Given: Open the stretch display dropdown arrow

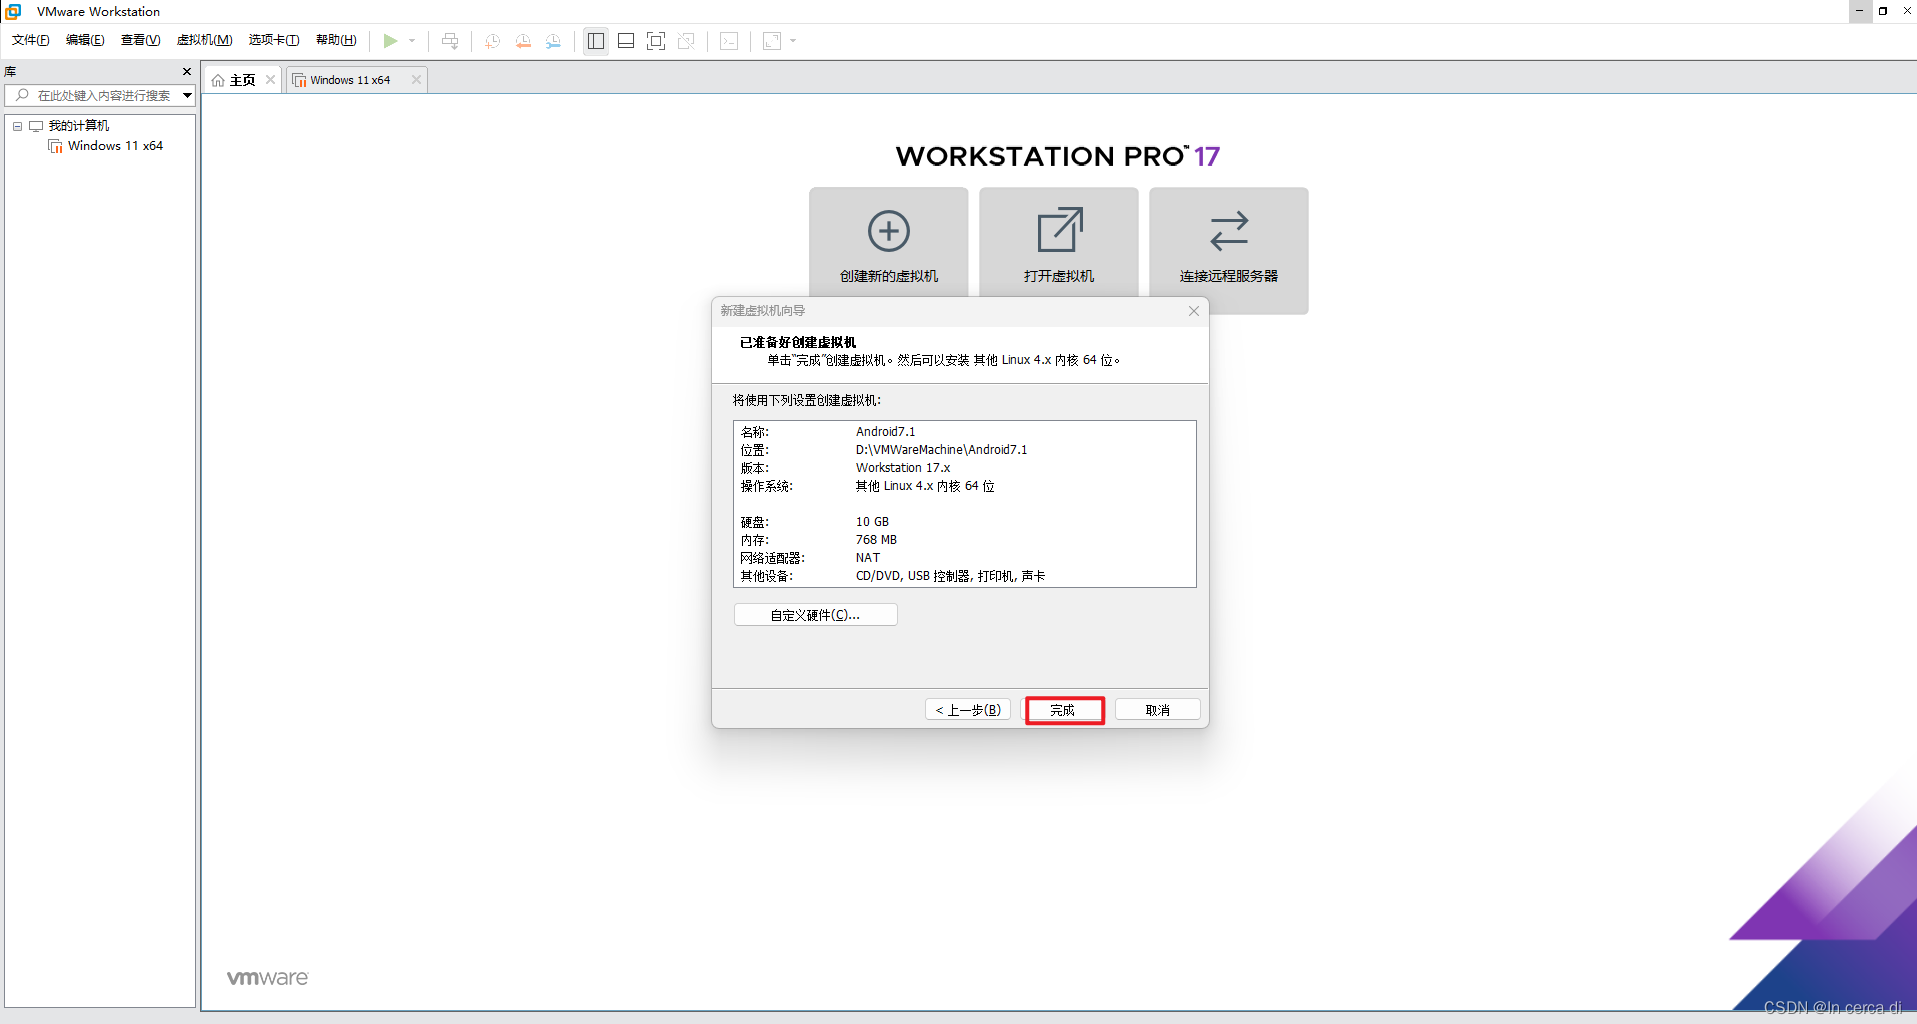Looking at the screenshot, I should (x=793, y=41).
